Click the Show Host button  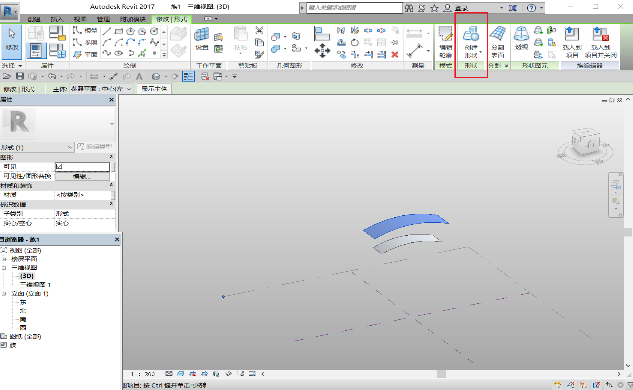(x=154, y=88)
